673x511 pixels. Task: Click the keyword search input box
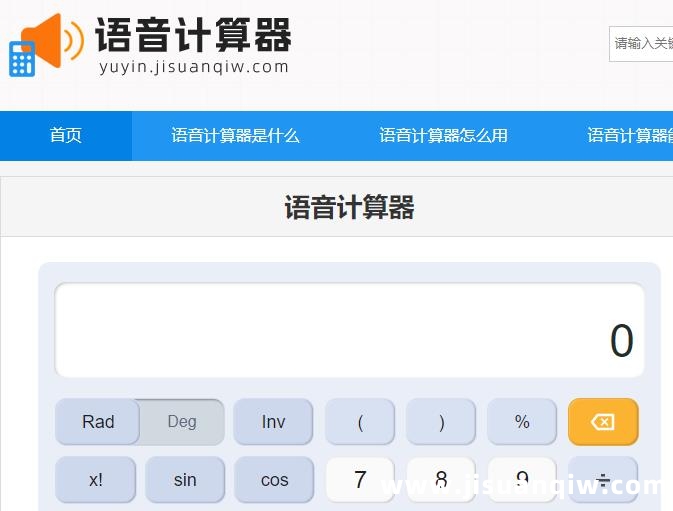pos(641,44)
